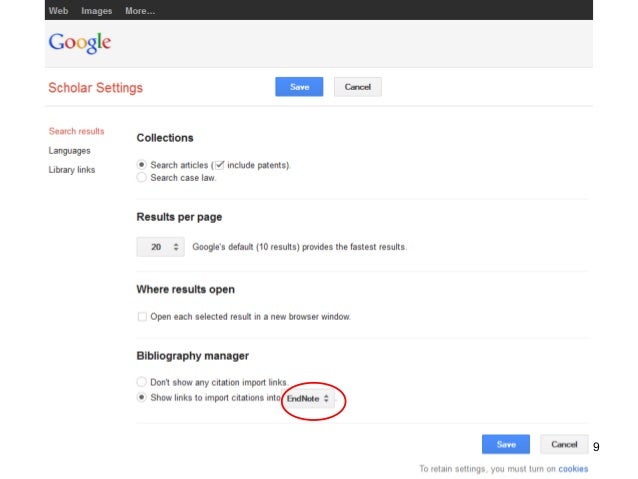Click the Google's default results note
The height and width of the screenshot is (479, 638).
click(x=299, y=247)
